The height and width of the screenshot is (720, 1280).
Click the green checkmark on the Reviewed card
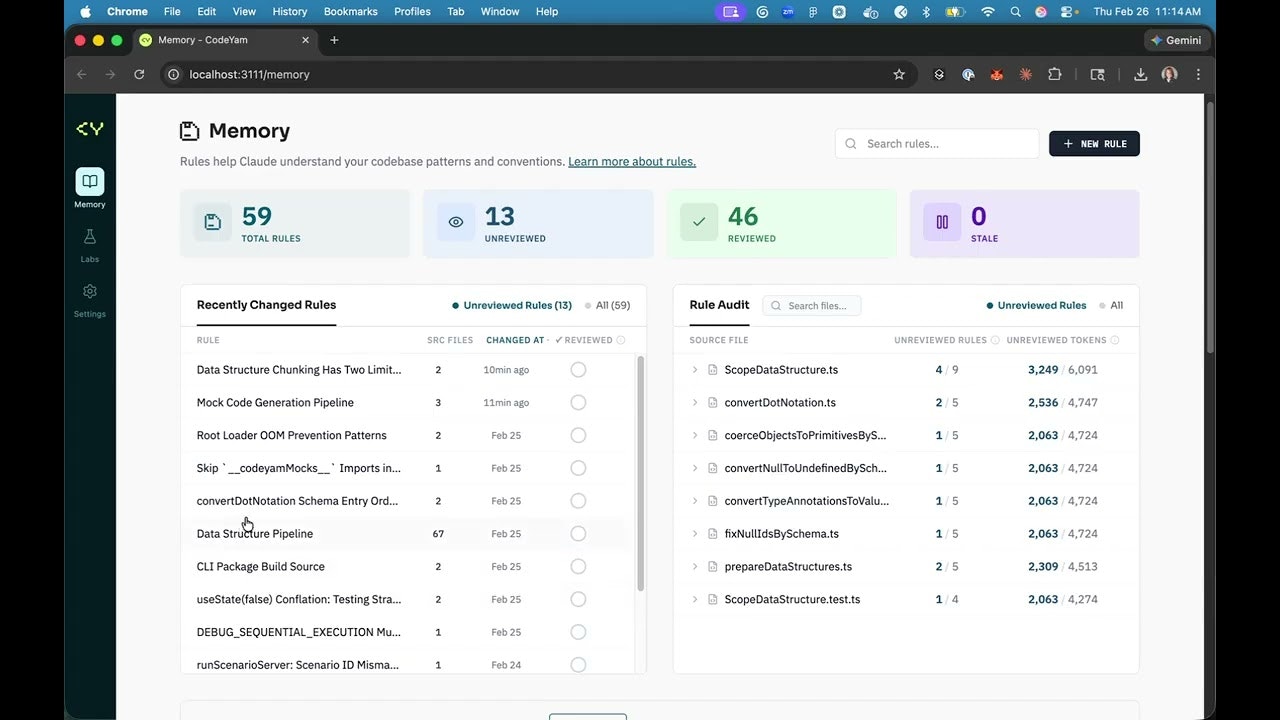(699, 222)
